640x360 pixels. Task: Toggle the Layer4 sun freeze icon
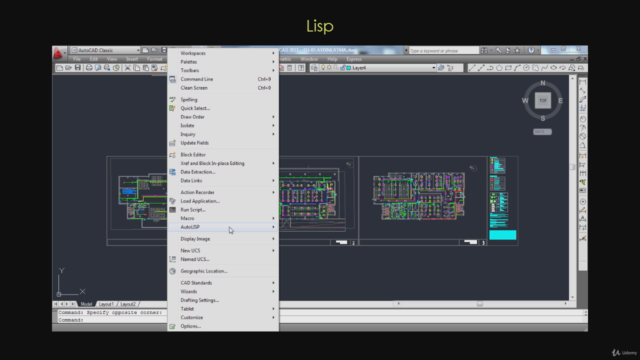coord(329,68)
